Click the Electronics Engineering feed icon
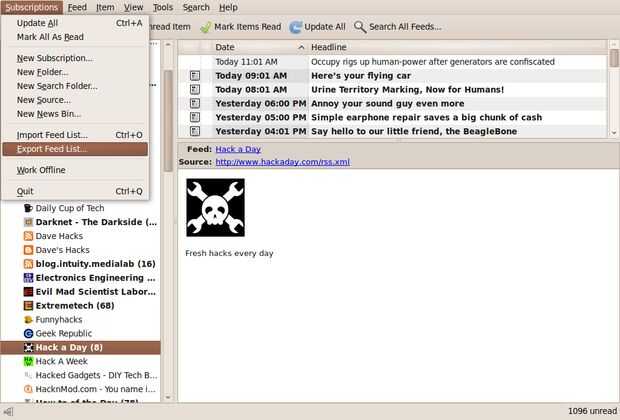This screenshot has height=420, width=620. [28, 278]
